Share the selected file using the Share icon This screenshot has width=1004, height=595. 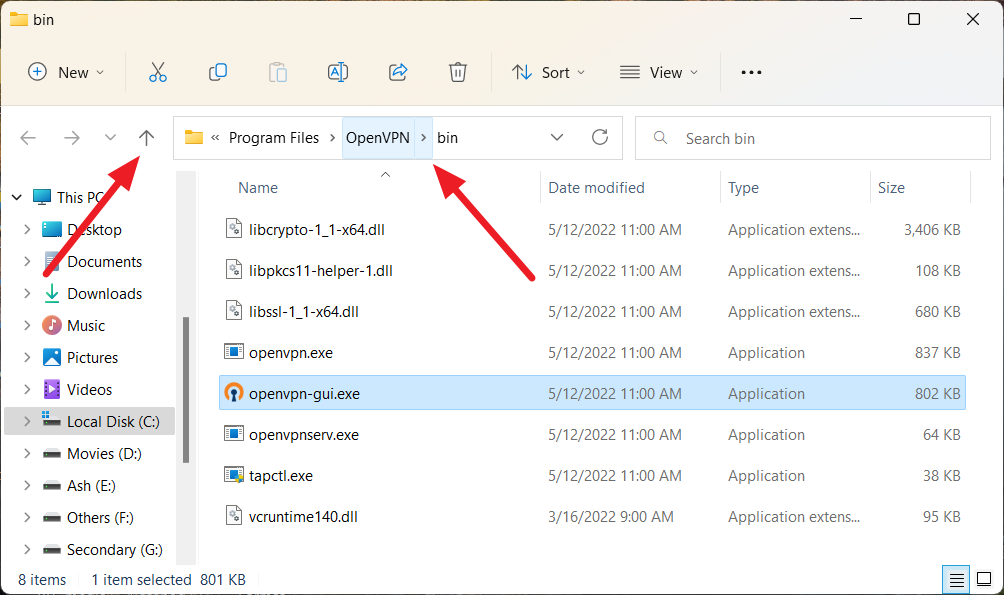(x=398, y=72)
